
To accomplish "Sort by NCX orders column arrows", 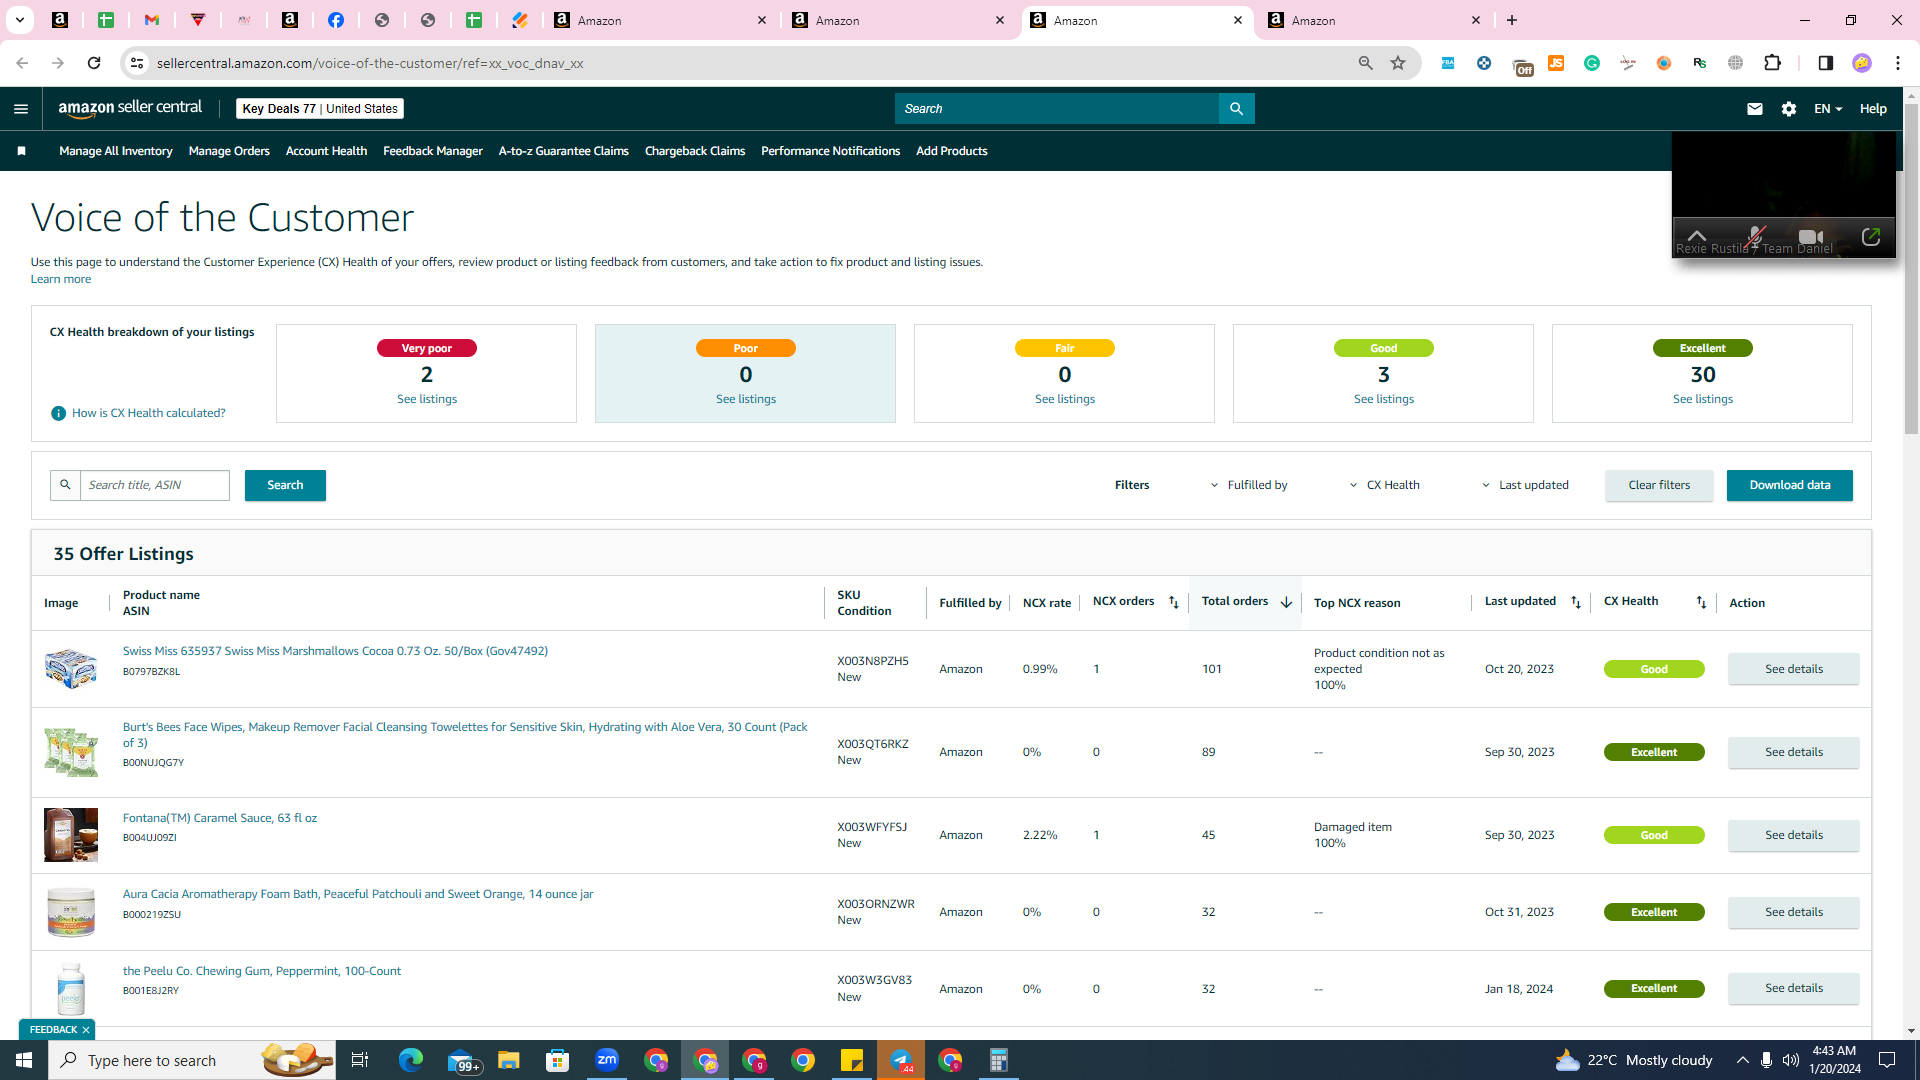I will [1174, 602].
